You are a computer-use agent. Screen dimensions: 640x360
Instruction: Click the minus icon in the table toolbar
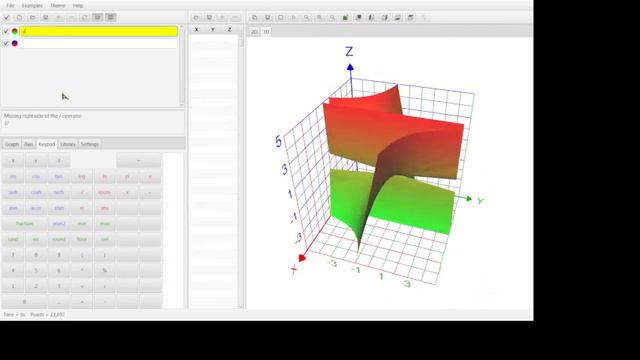[236, 18]
